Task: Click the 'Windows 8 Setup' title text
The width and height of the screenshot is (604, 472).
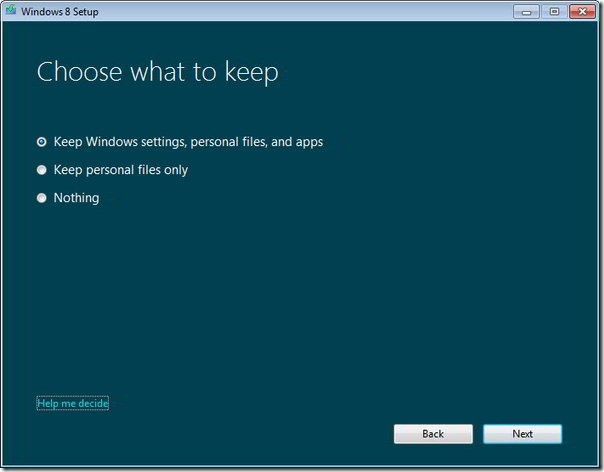Action: 57,11
